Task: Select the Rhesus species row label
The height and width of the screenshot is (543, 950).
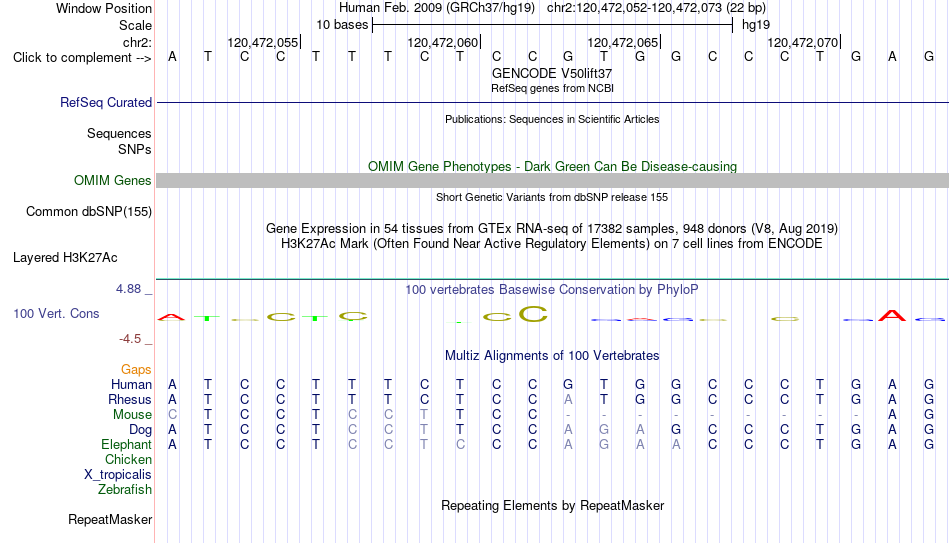Action: pyautogui.click(x=130, y=399)
